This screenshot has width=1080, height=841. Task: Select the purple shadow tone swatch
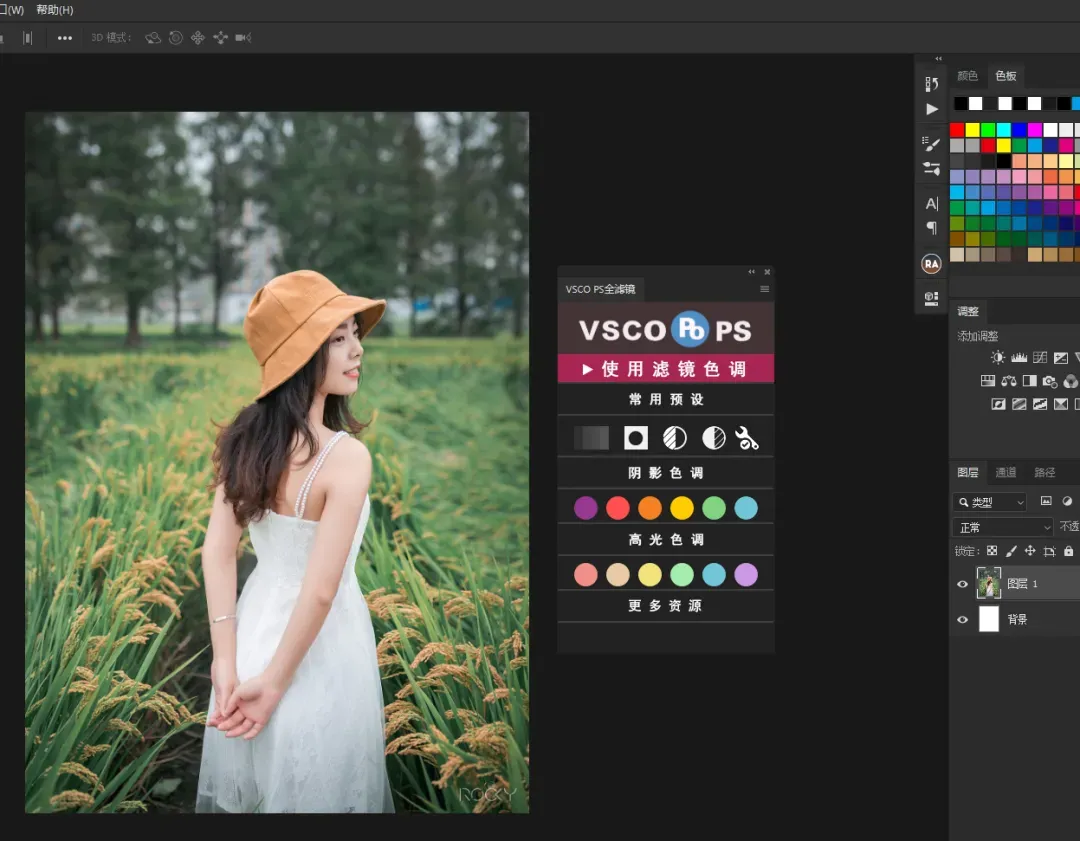(585, 508)
